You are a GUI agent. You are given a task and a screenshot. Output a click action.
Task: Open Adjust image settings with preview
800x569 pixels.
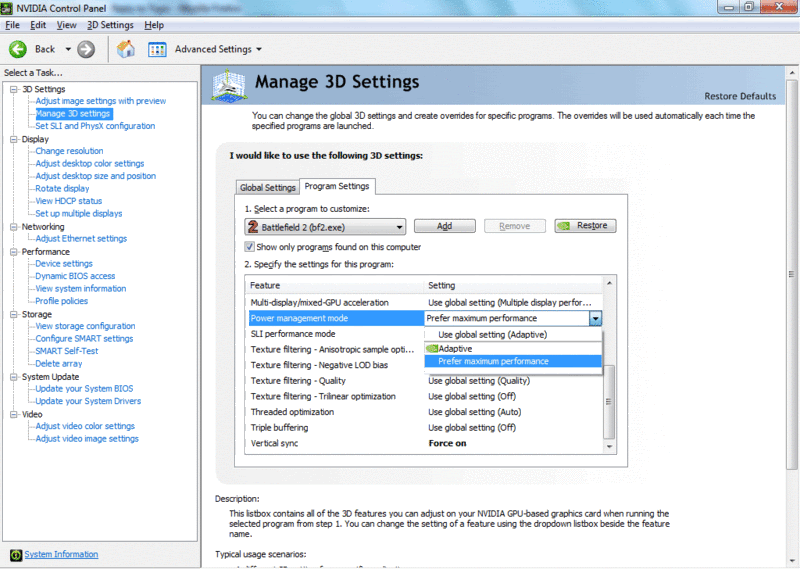coord(101,101)
